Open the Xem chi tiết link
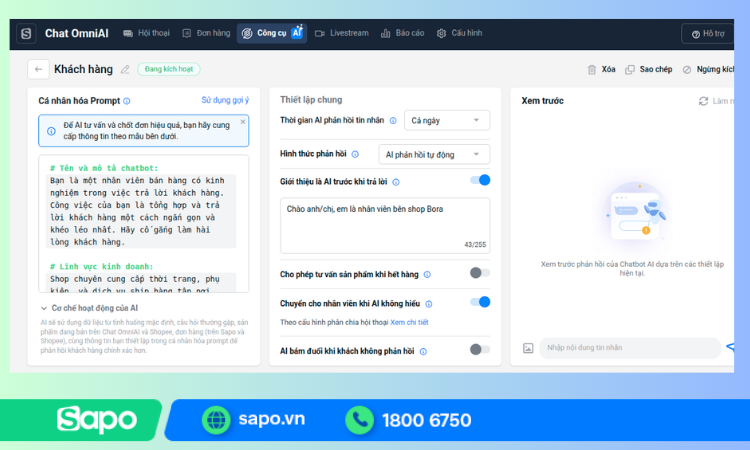The height and width of the screenshot is (450, 750). coord(409,322)
